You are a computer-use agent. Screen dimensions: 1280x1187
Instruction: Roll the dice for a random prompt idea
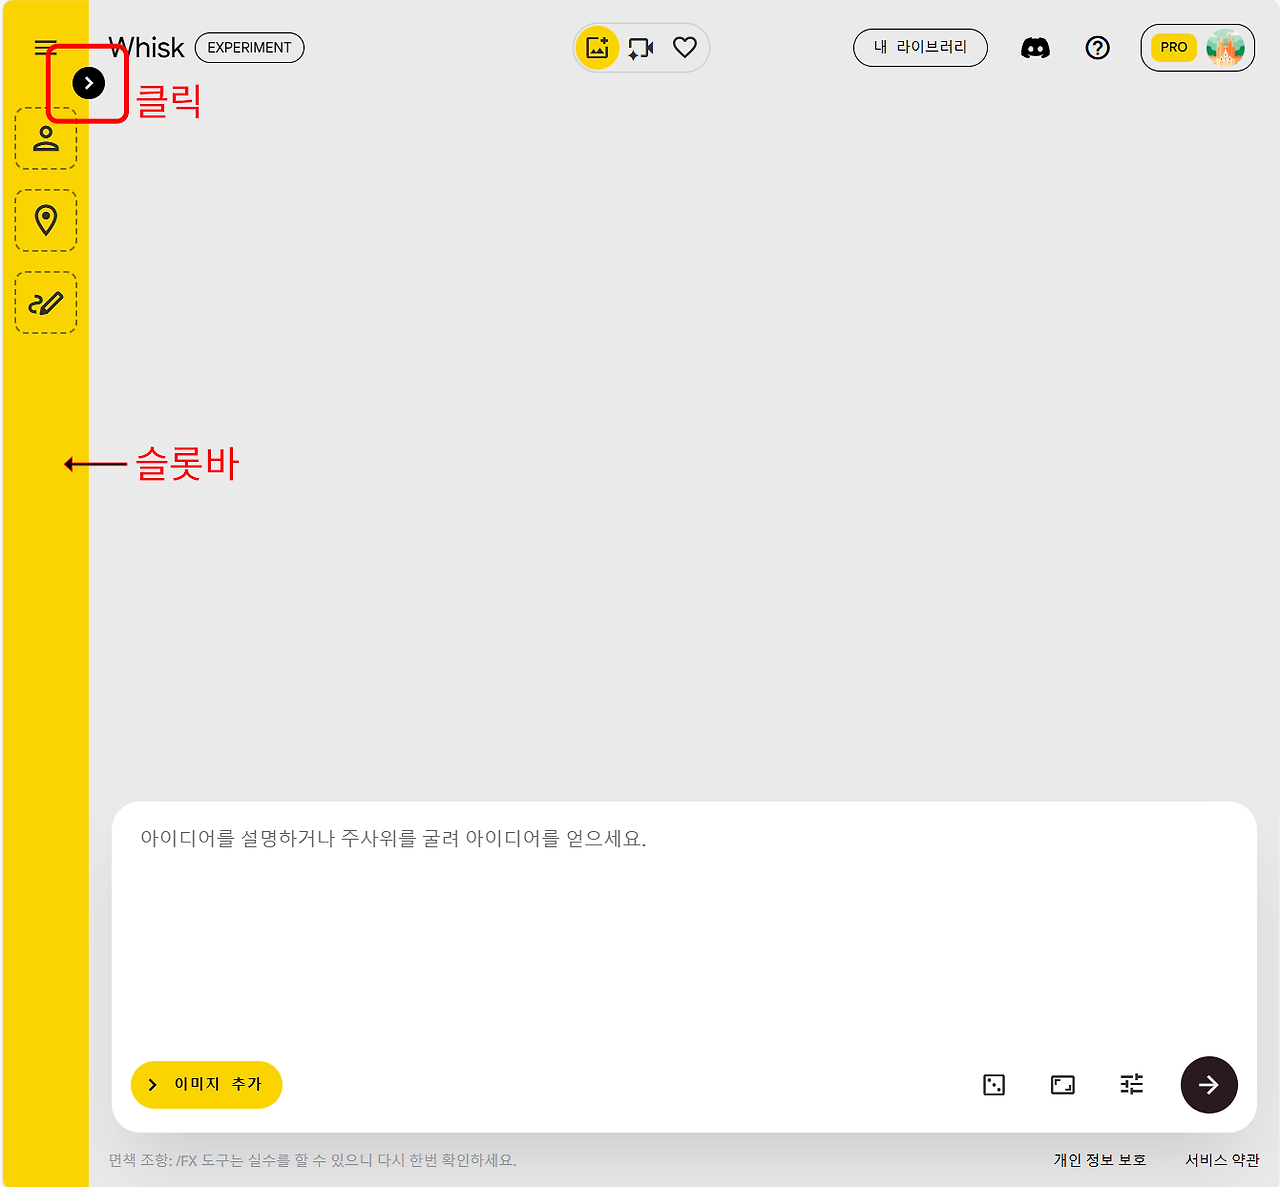993,1084
